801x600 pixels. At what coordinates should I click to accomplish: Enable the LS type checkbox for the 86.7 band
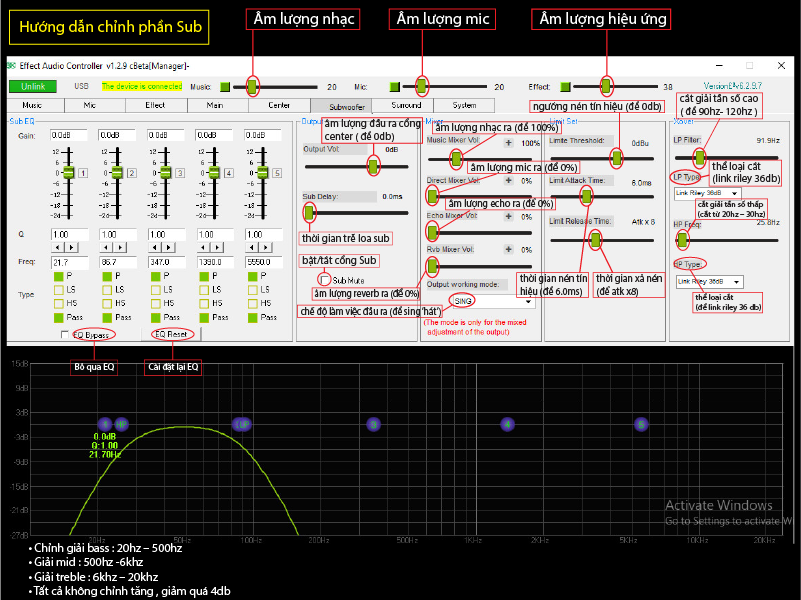(x=107, y=290)
